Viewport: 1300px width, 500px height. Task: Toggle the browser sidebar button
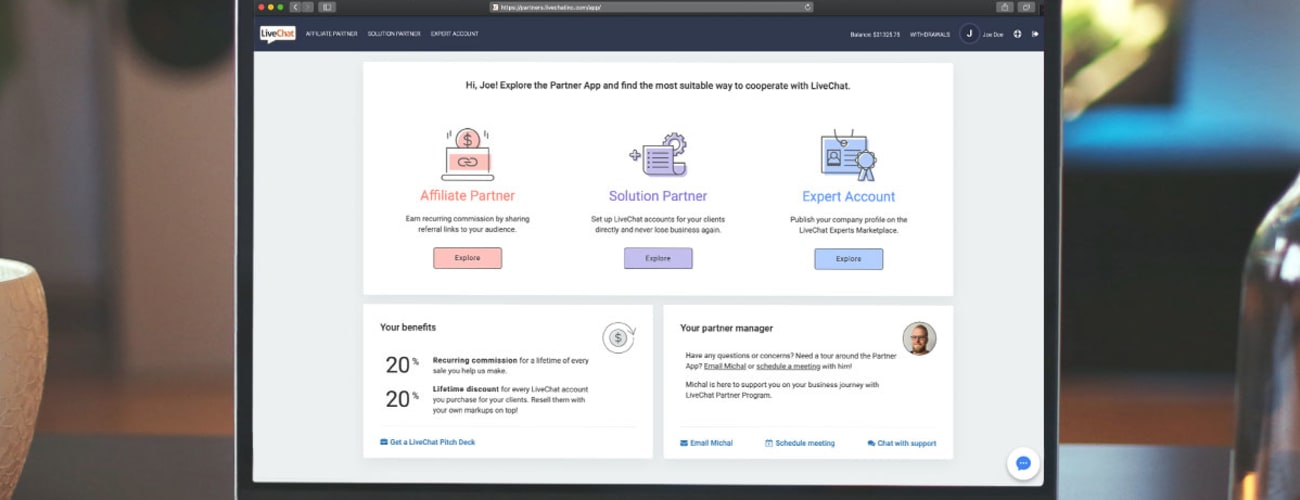tap(327, 7)
